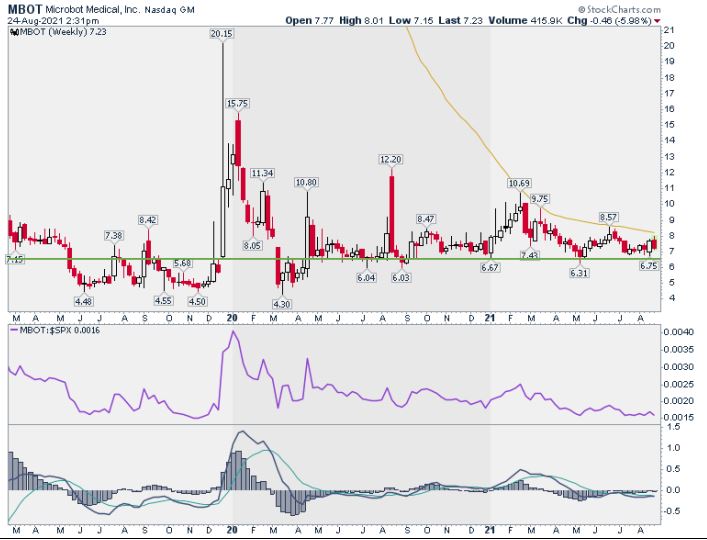Click the StockCharts.com attribution text
Image resolution: width=707 pixels, height=540 pixels.
[x=619, y=9]
